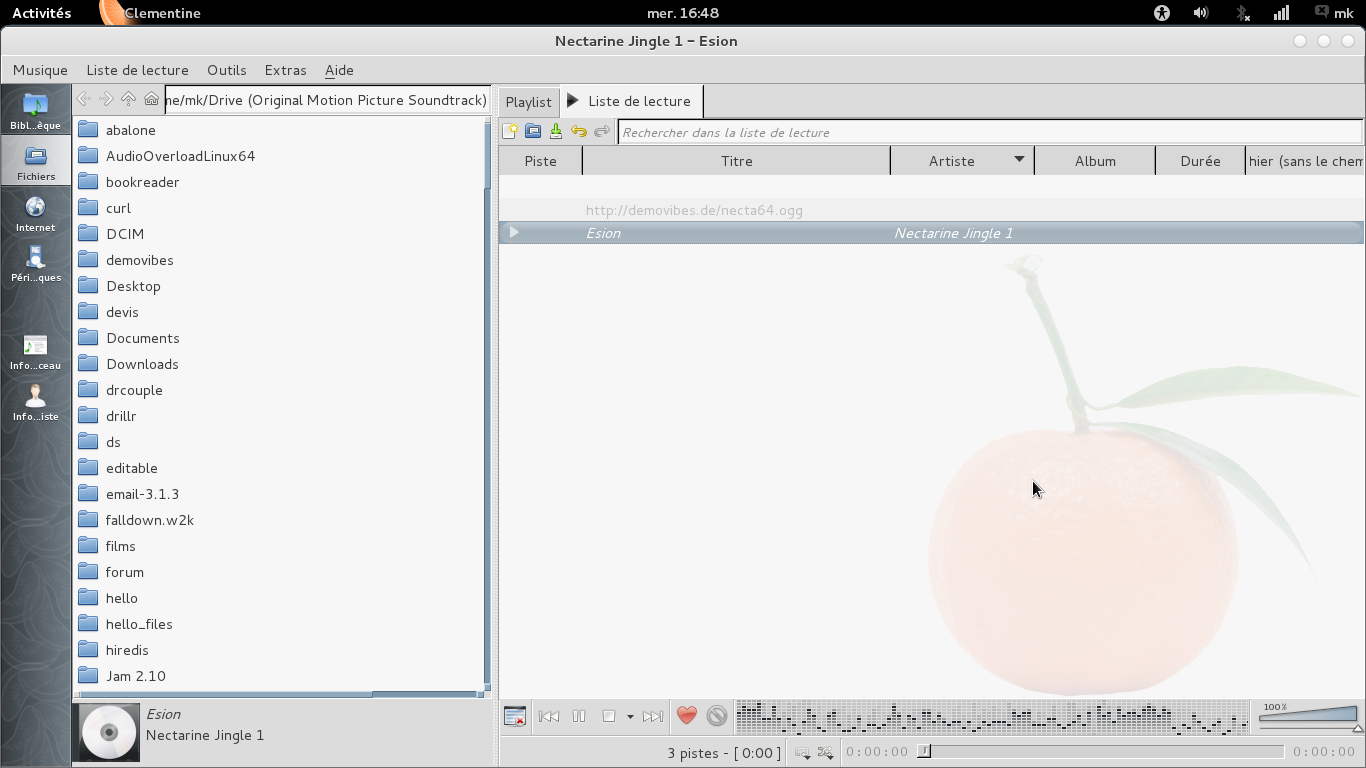Click the file list horizontal scrollbar
The height and width of the screenshot is (768, 1366).
click(279, 694)
